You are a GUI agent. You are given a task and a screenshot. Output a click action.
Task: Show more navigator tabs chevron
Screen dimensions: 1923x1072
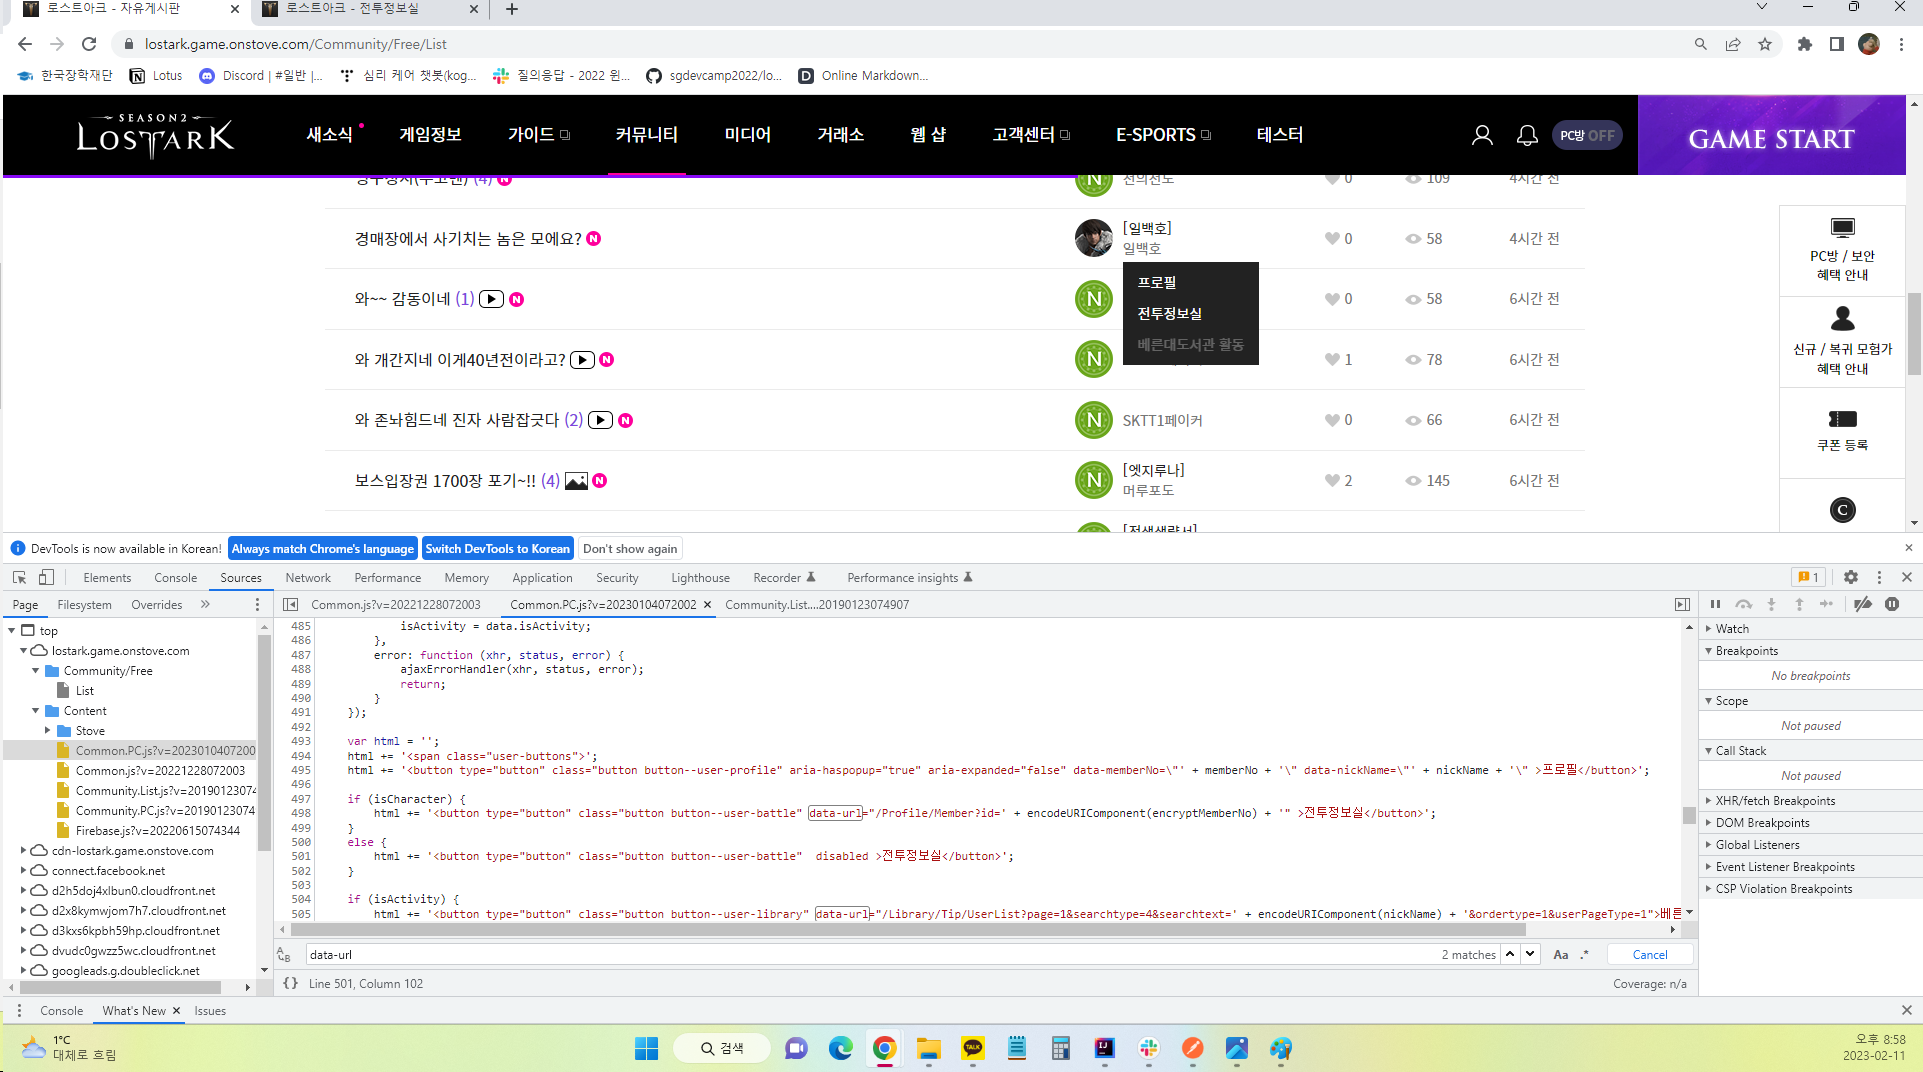205,604
